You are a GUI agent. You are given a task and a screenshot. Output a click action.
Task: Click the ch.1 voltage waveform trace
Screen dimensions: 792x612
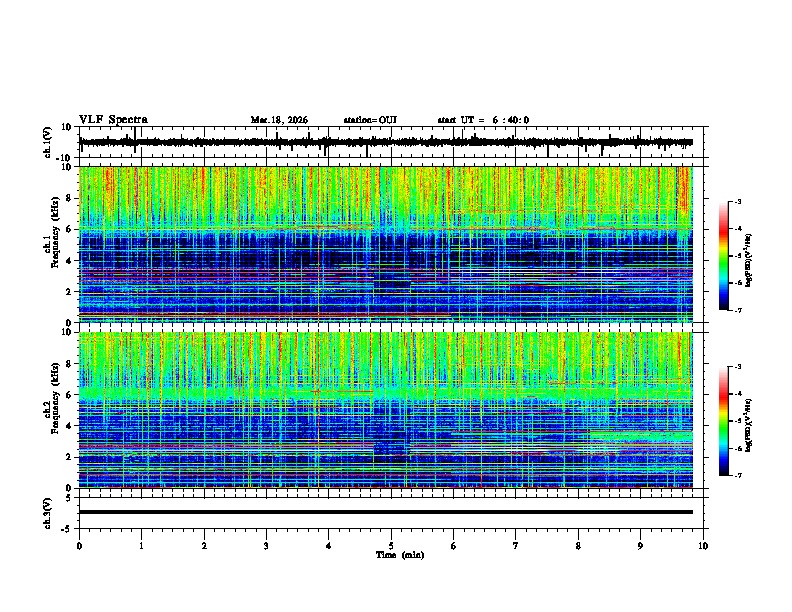tap(386, 142)
